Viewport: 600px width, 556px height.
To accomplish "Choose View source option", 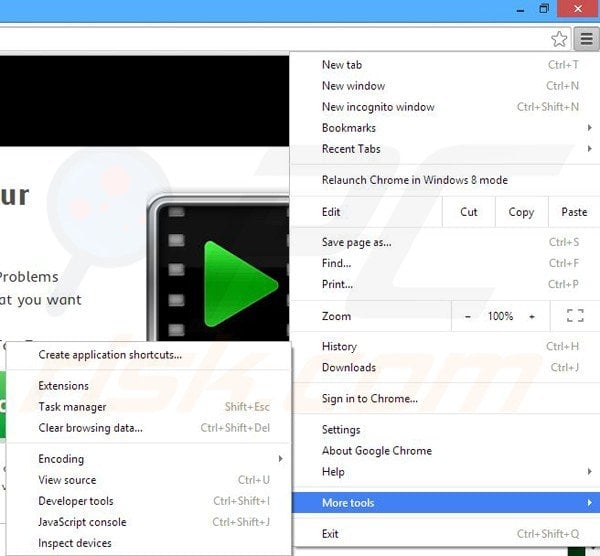I will [x=149, y=480].
